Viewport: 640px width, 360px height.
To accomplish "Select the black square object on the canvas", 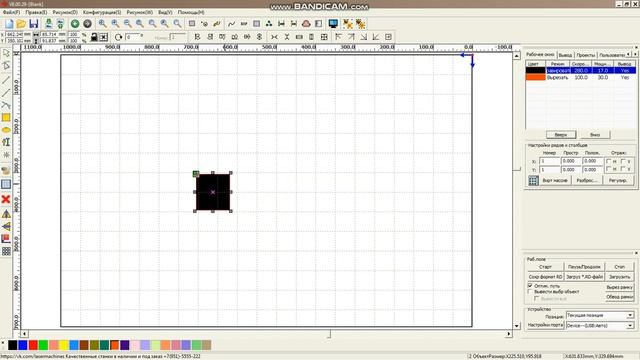I will point(213,192).
